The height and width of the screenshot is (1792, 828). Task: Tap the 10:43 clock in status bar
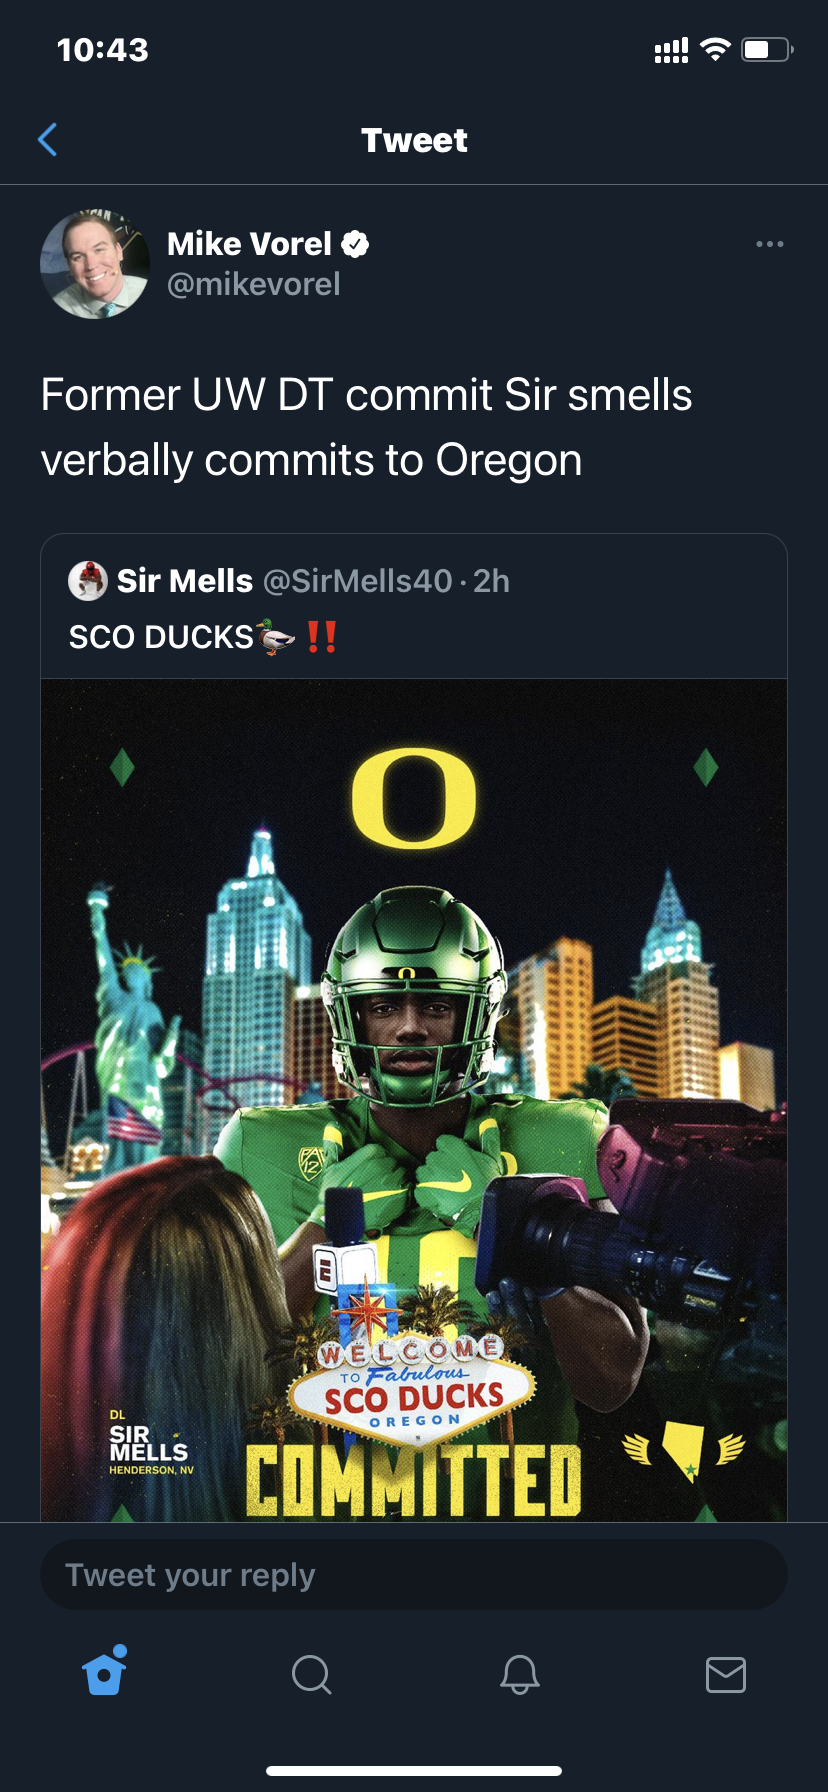click(x=103, y=50)
